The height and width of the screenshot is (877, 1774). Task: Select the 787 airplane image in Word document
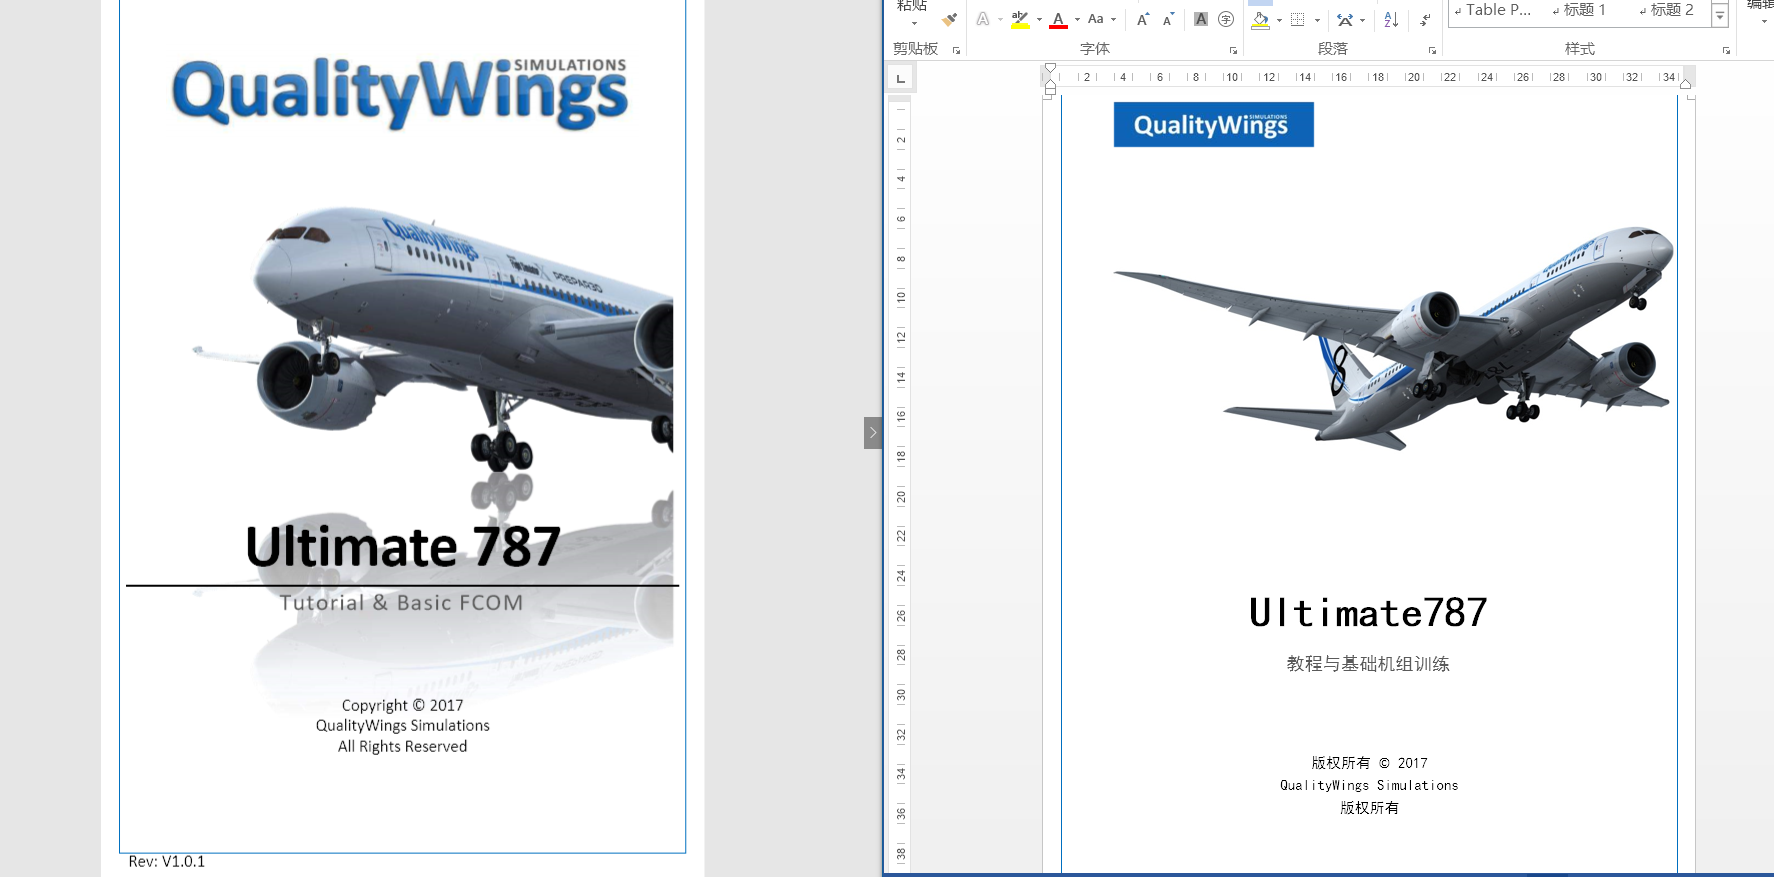coord(1393,338)
